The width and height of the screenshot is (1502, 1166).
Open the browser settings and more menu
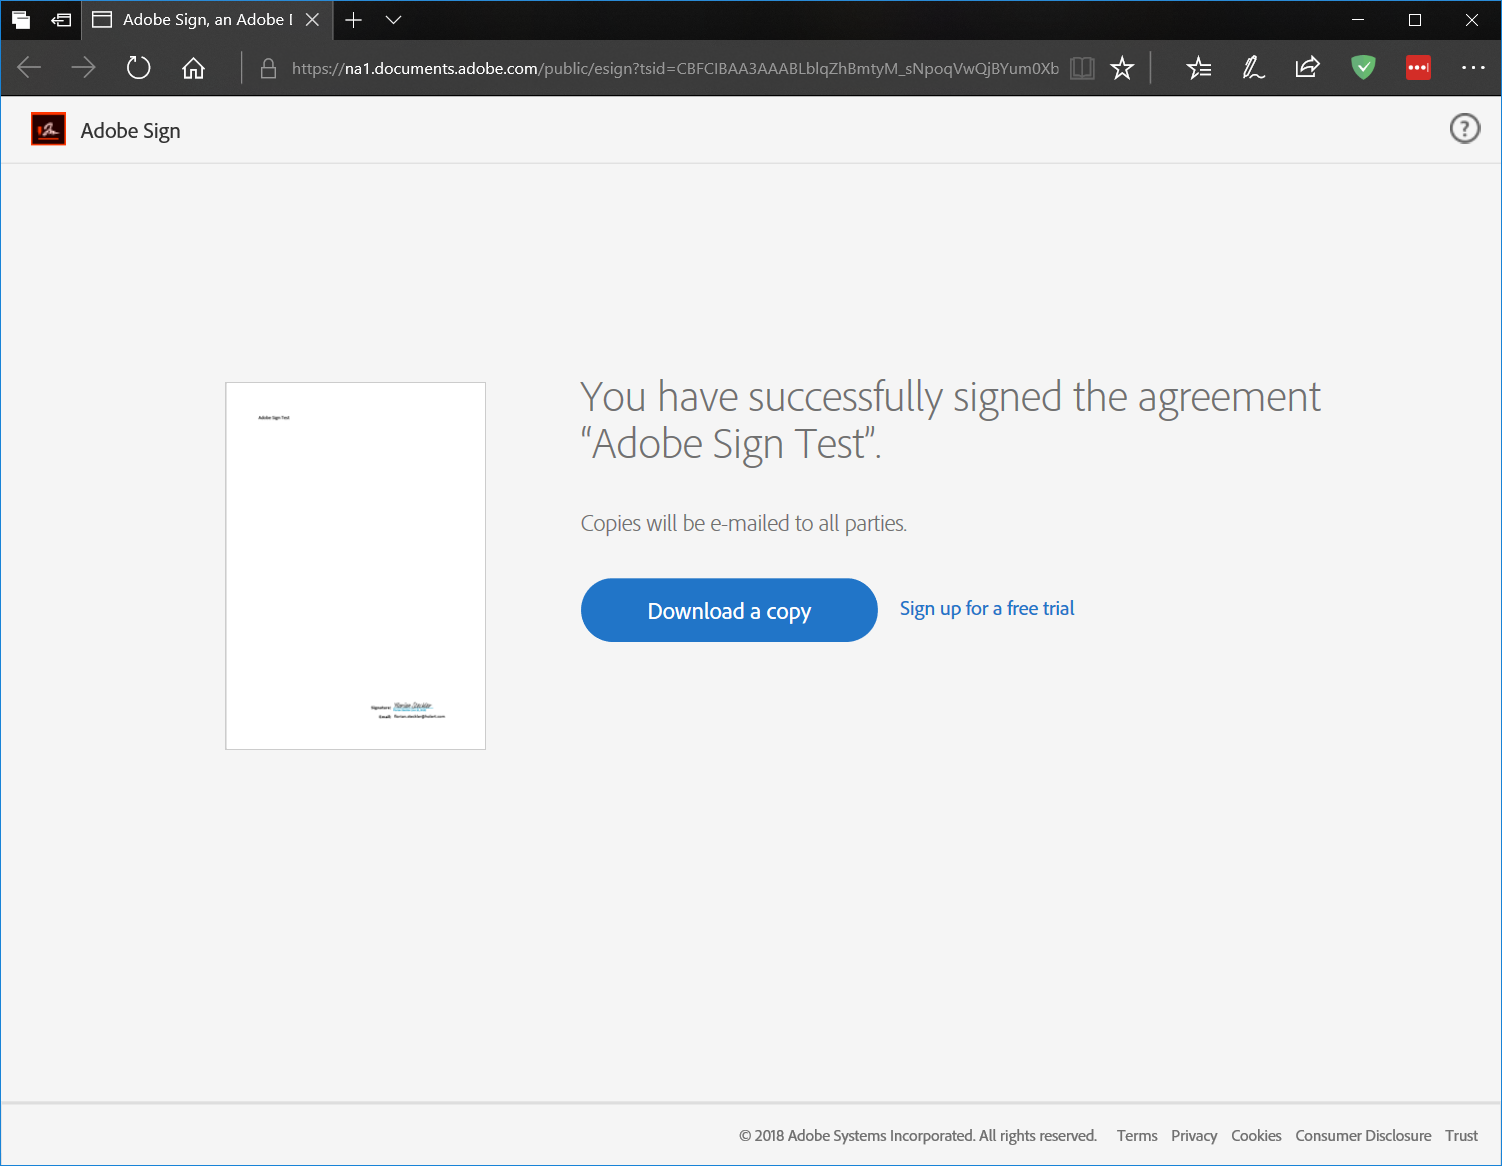point(1473,68)
